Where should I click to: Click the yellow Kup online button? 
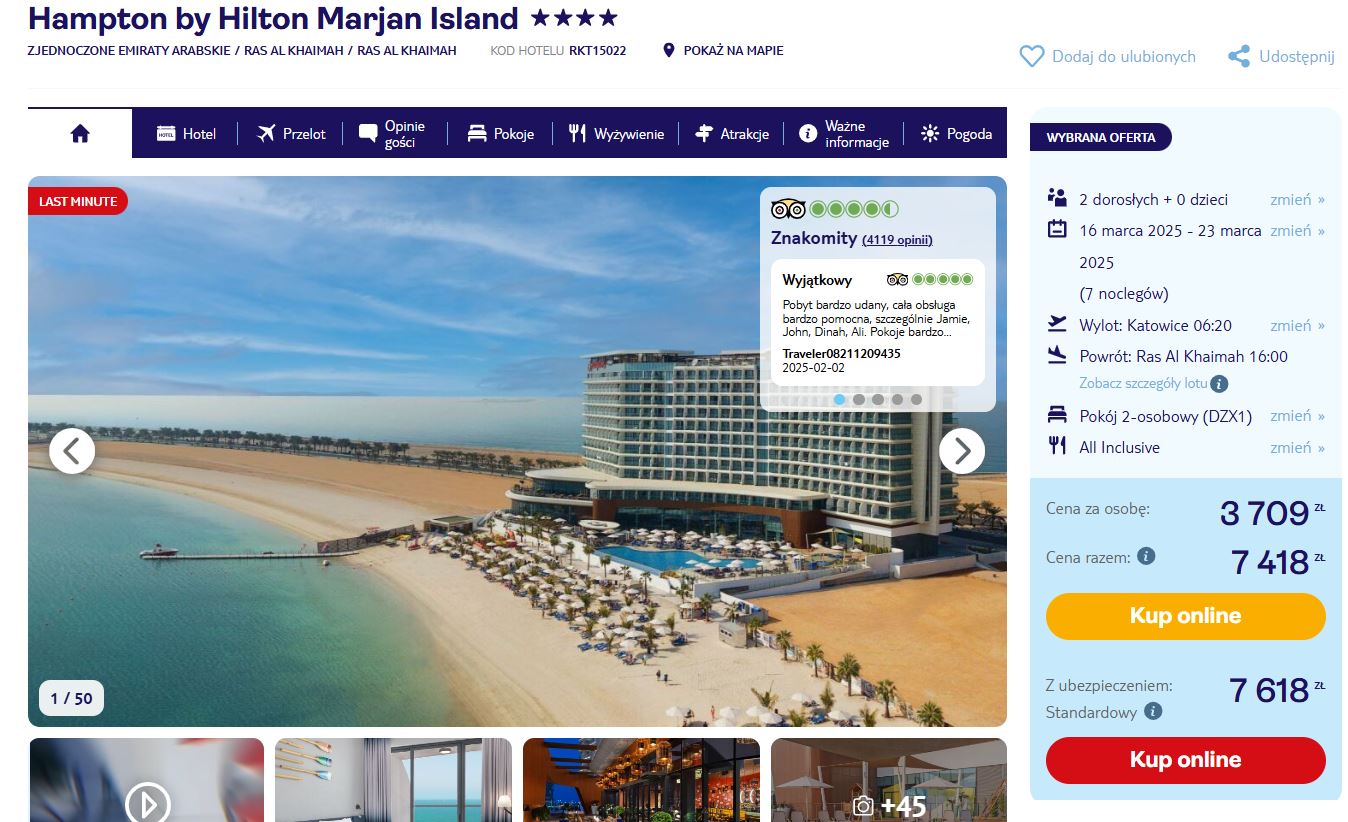pos(1185,616)
